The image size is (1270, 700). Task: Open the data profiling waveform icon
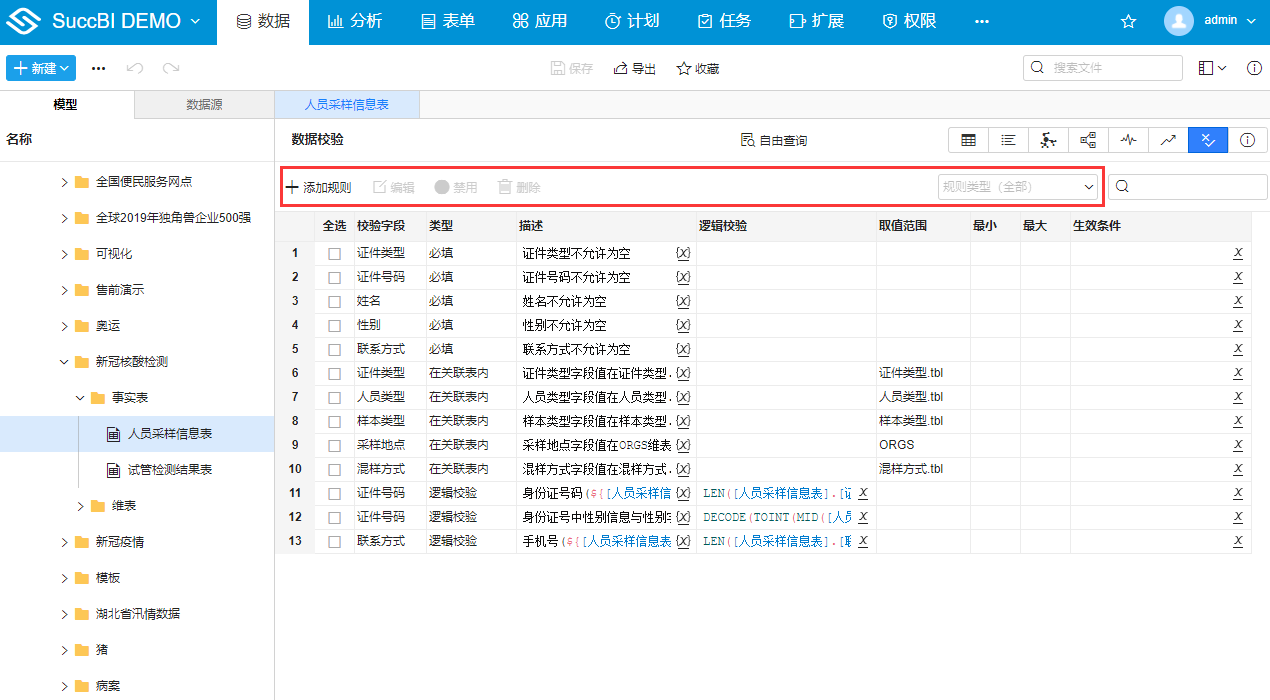click(1128, 140)
